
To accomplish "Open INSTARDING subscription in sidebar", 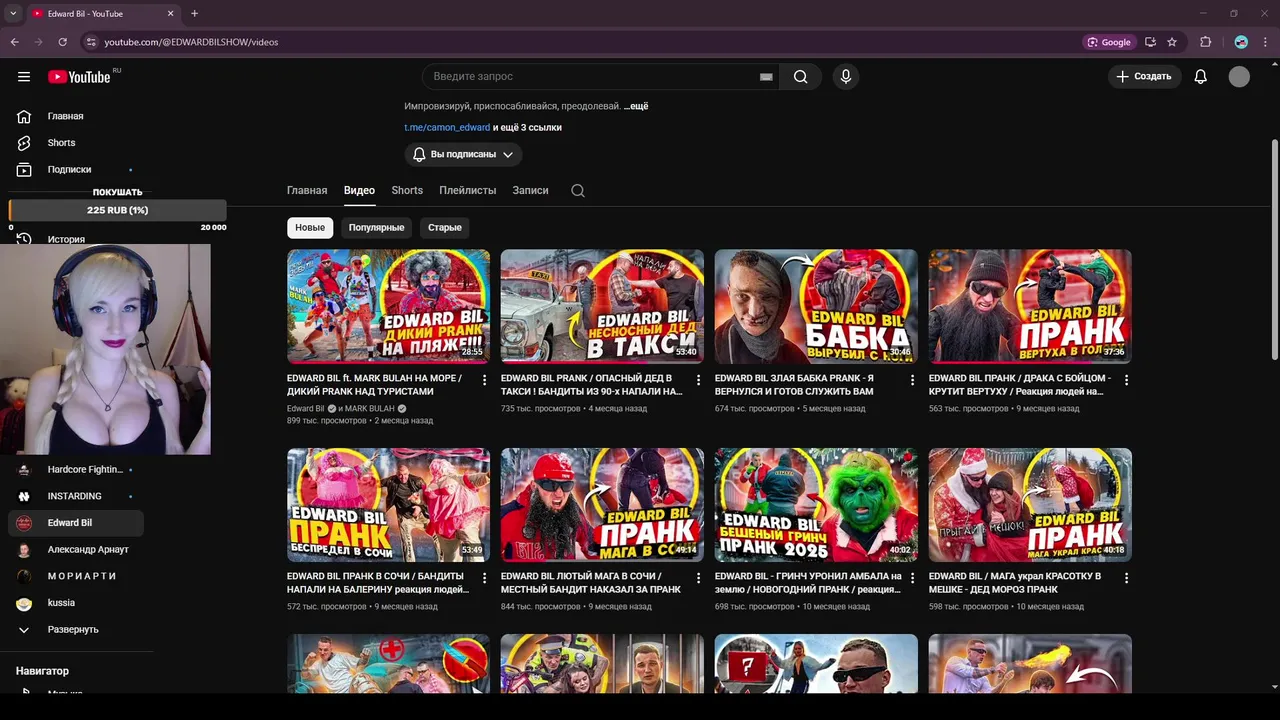I will [x=76, y=496].
